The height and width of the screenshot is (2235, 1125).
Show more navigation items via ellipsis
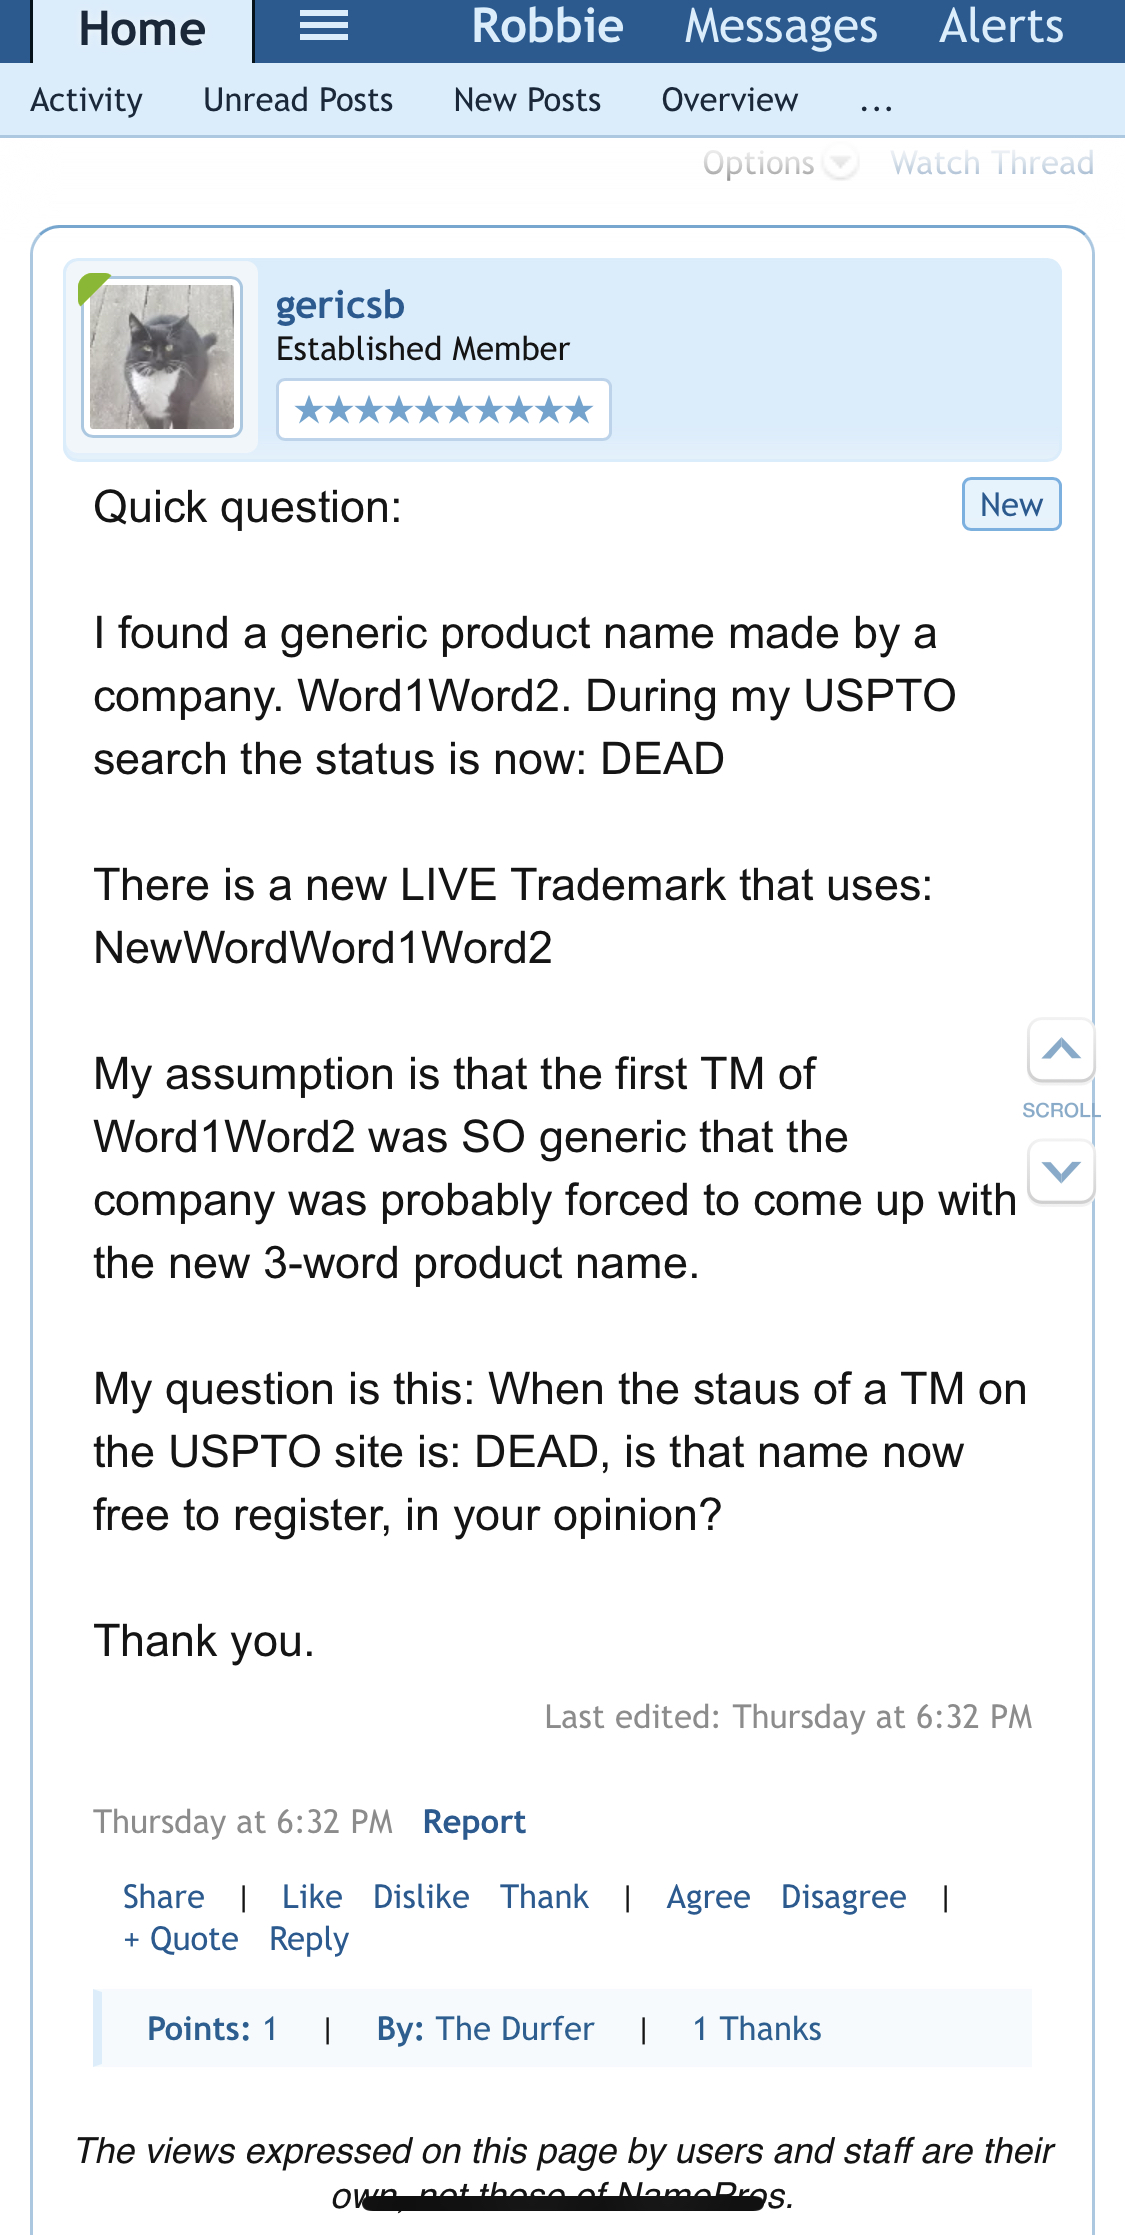point(876,101)
